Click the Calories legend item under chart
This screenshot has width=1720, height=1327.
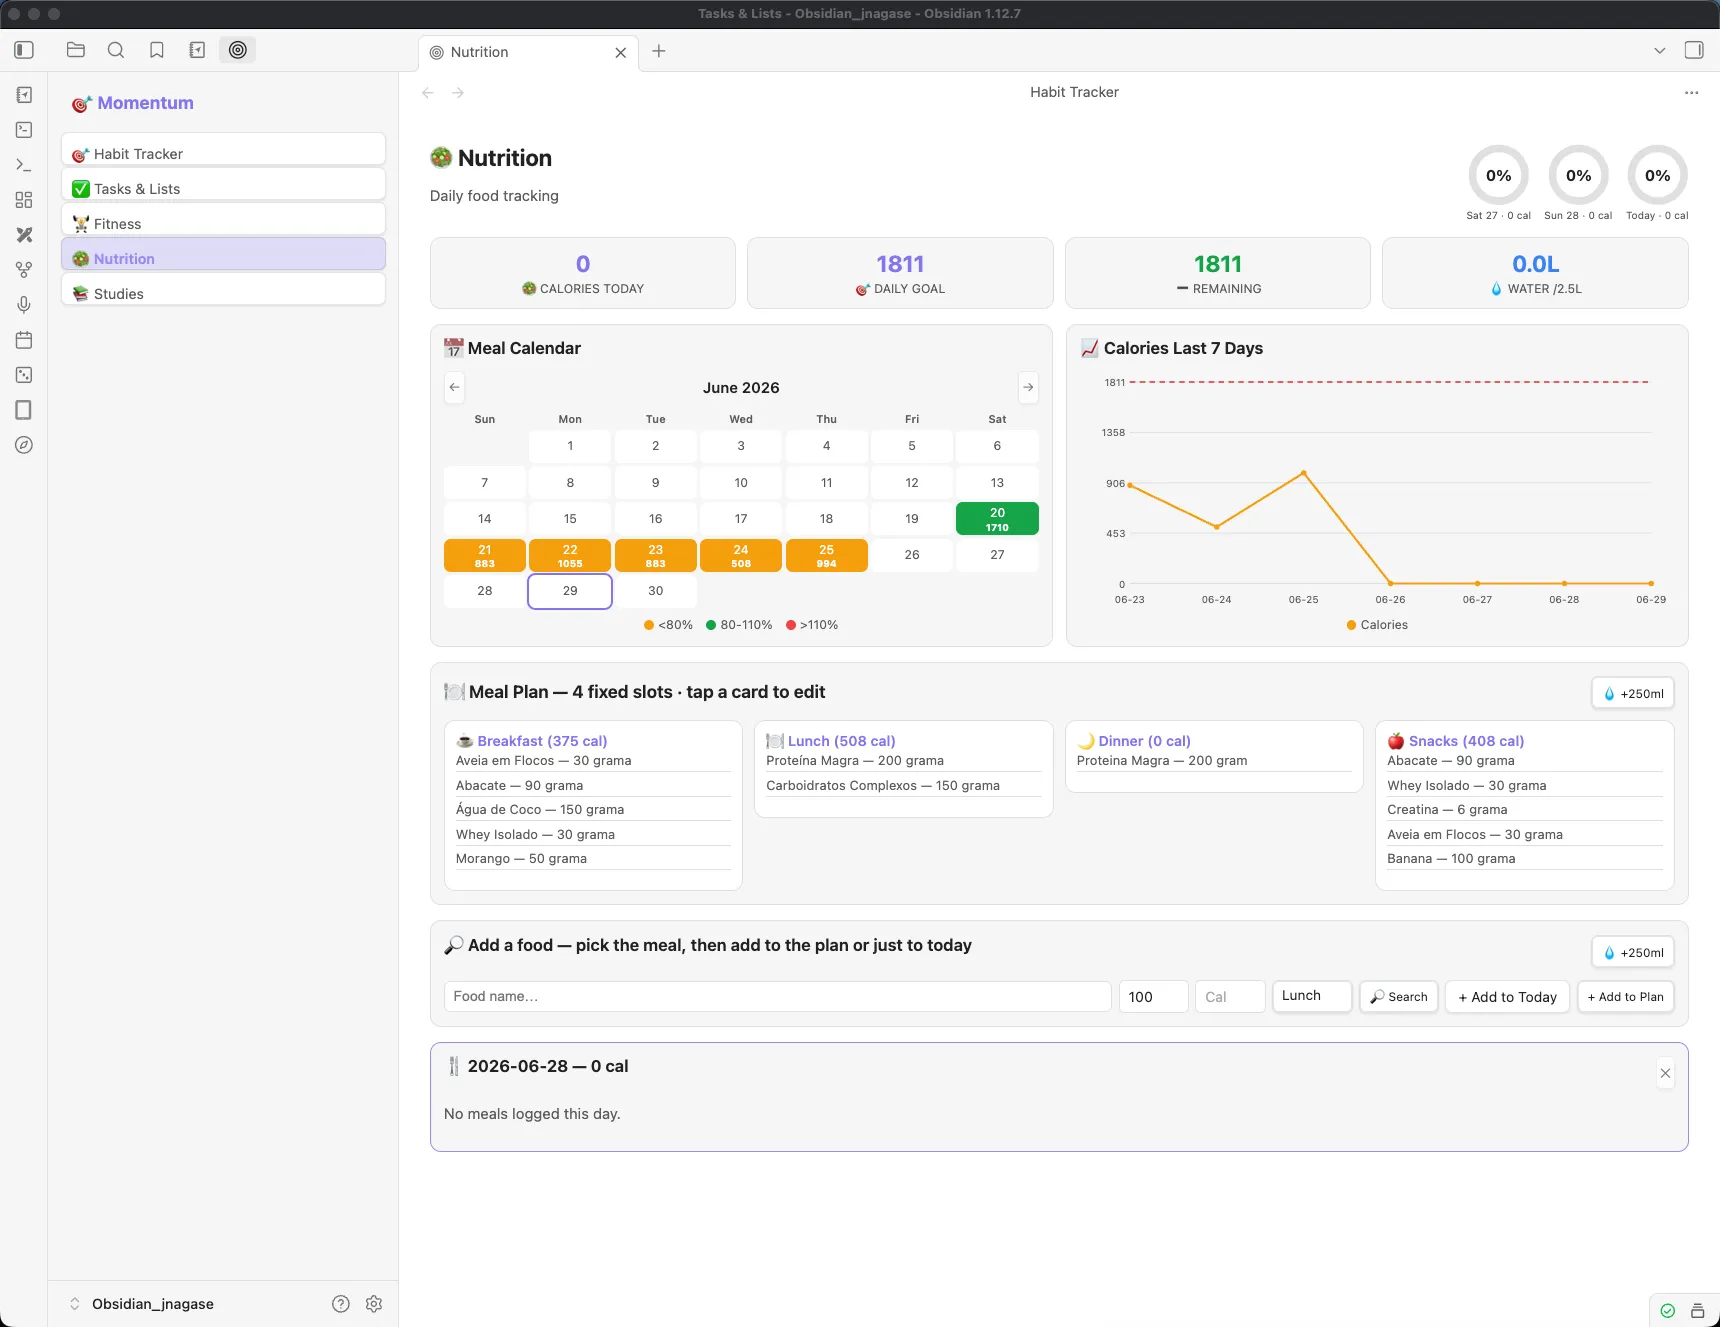point(1377,625)
